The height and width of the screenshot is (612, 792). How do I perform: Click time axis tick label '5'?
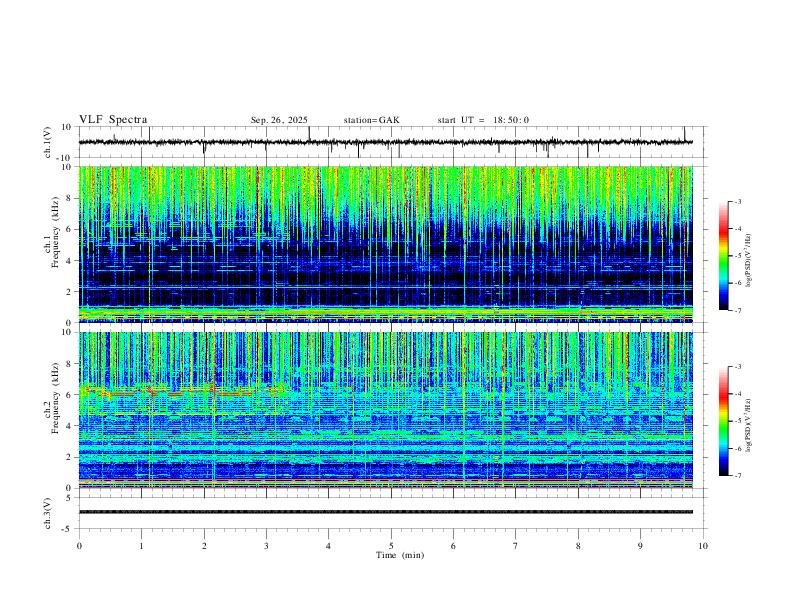(x=391, y=546)
